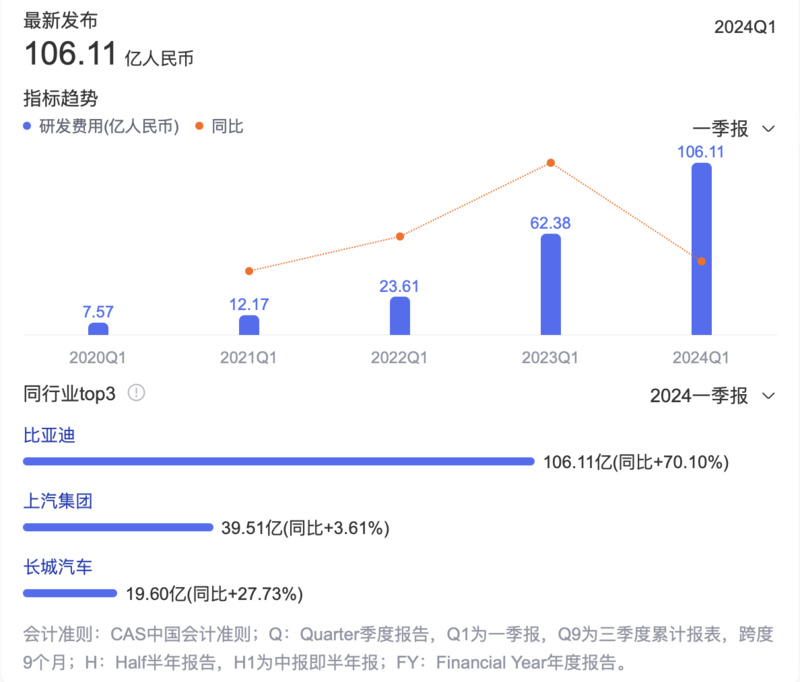Viewport: 800px width, 682px height.
Task: Click the 长城汽车 19.60亿 progress bar
Action: [x=70, y=593]
